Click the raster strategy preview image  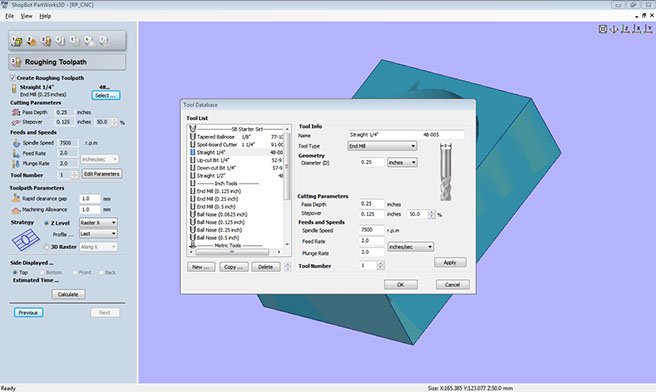click(x=26, y=240)
